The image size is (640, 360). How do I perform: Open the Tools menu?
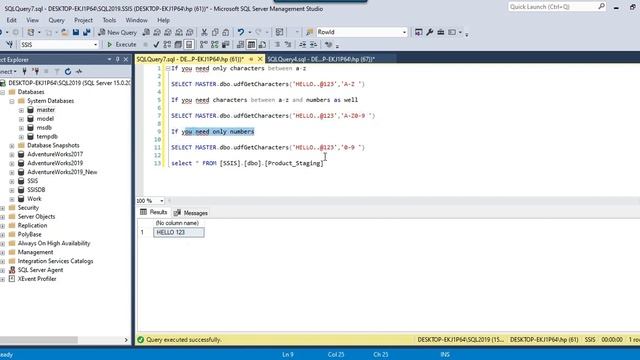pos(109,20)
